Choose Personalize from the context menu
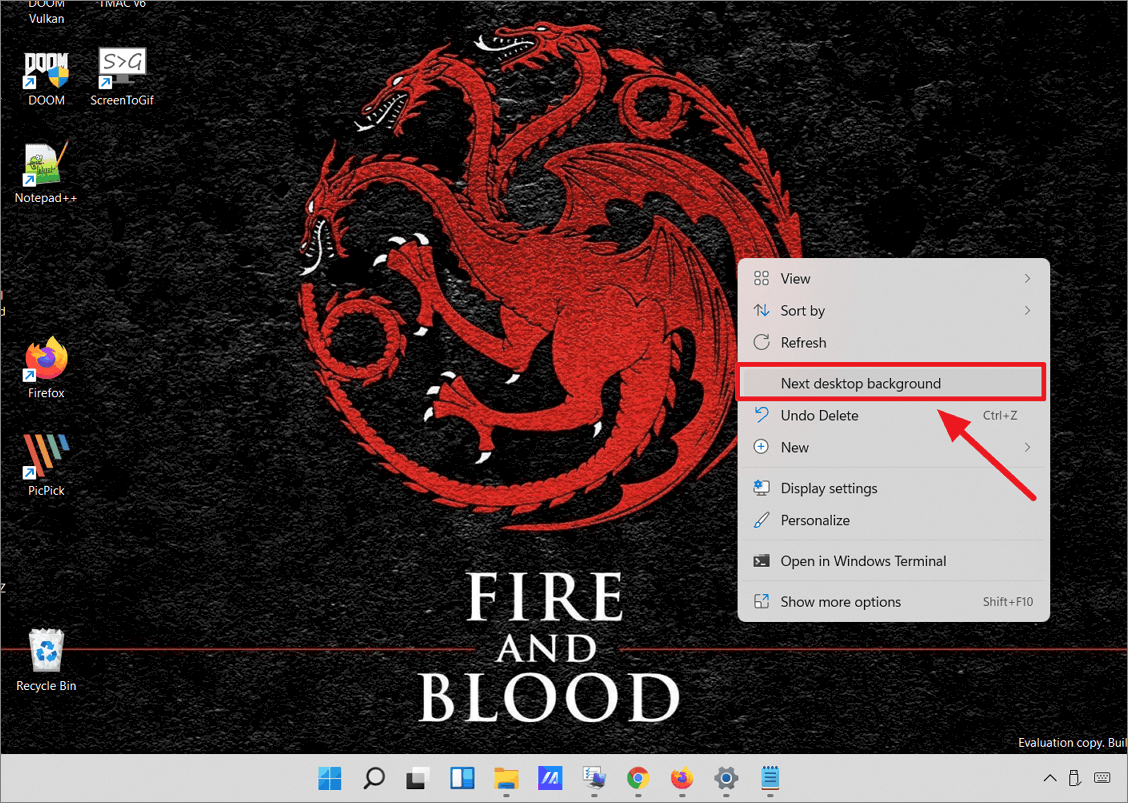This screenshot has width=1128, height=803. point(893,520)
